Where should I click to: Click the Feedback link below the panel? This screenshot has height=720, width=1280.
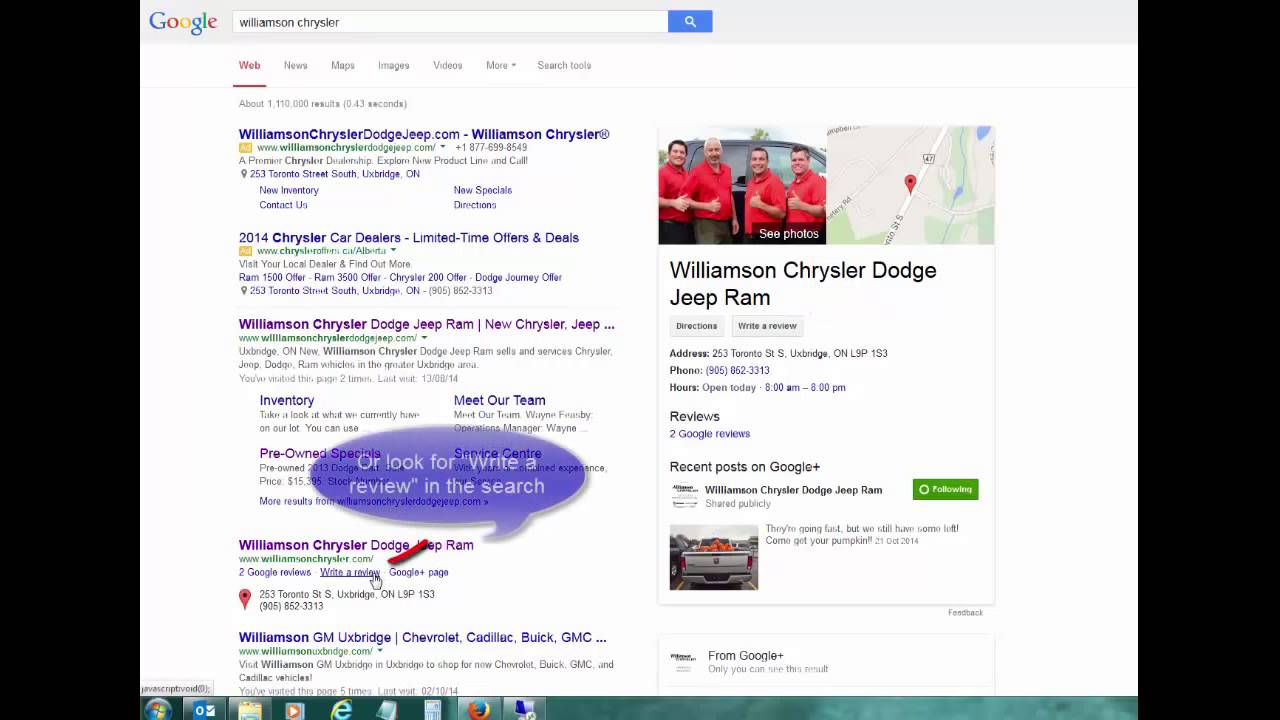tap(965, 612)
